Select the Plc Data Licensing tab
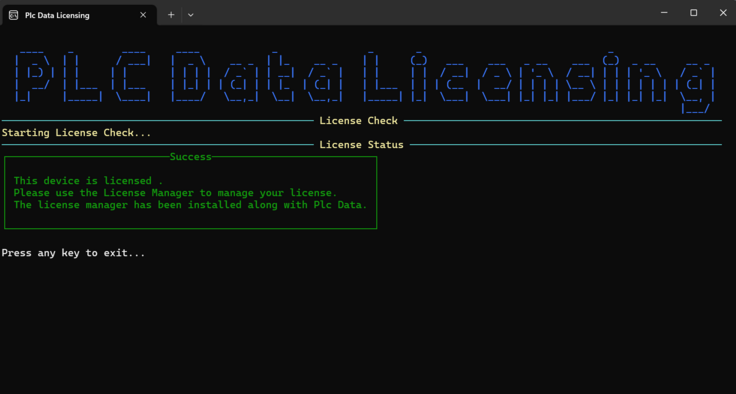 (x=79, y=15)
